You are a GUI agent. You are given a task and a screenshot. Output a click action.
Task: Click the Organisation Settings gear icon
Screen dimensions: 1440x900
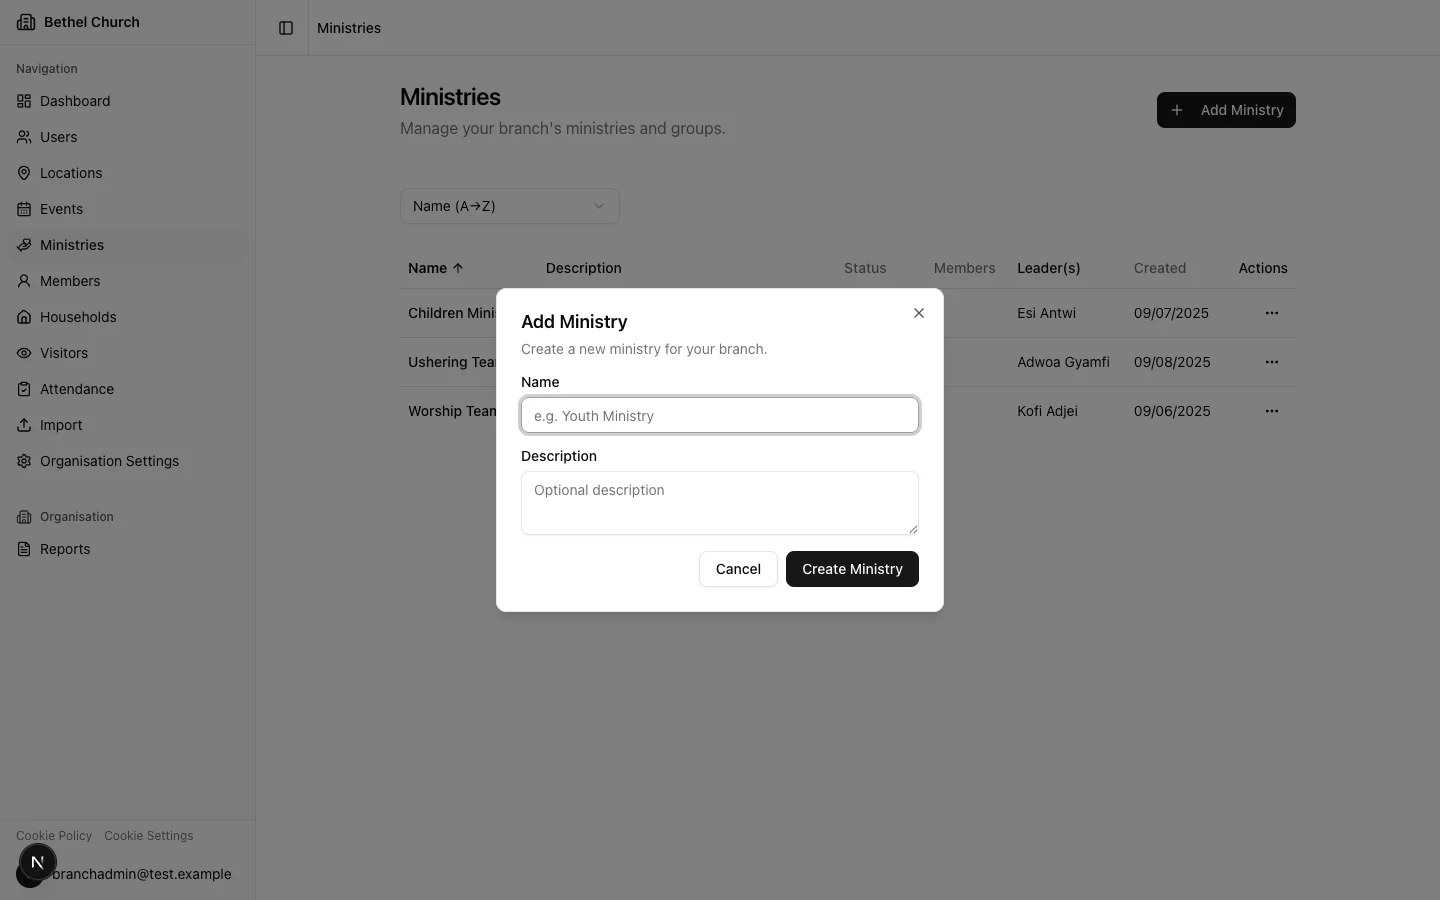24,461
